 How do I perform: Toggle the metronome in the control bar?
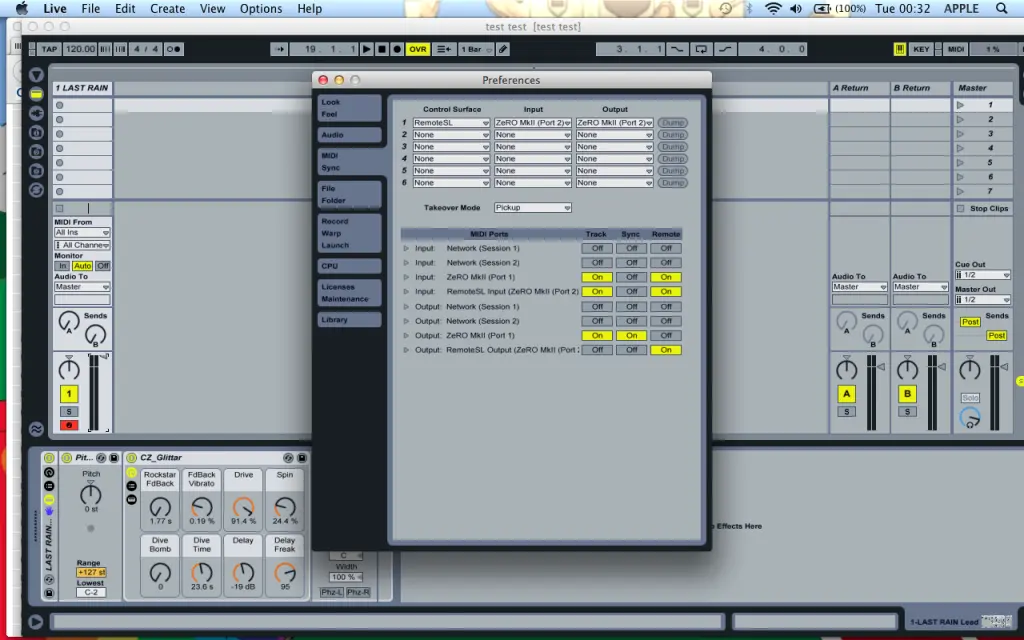click(173, 49)
